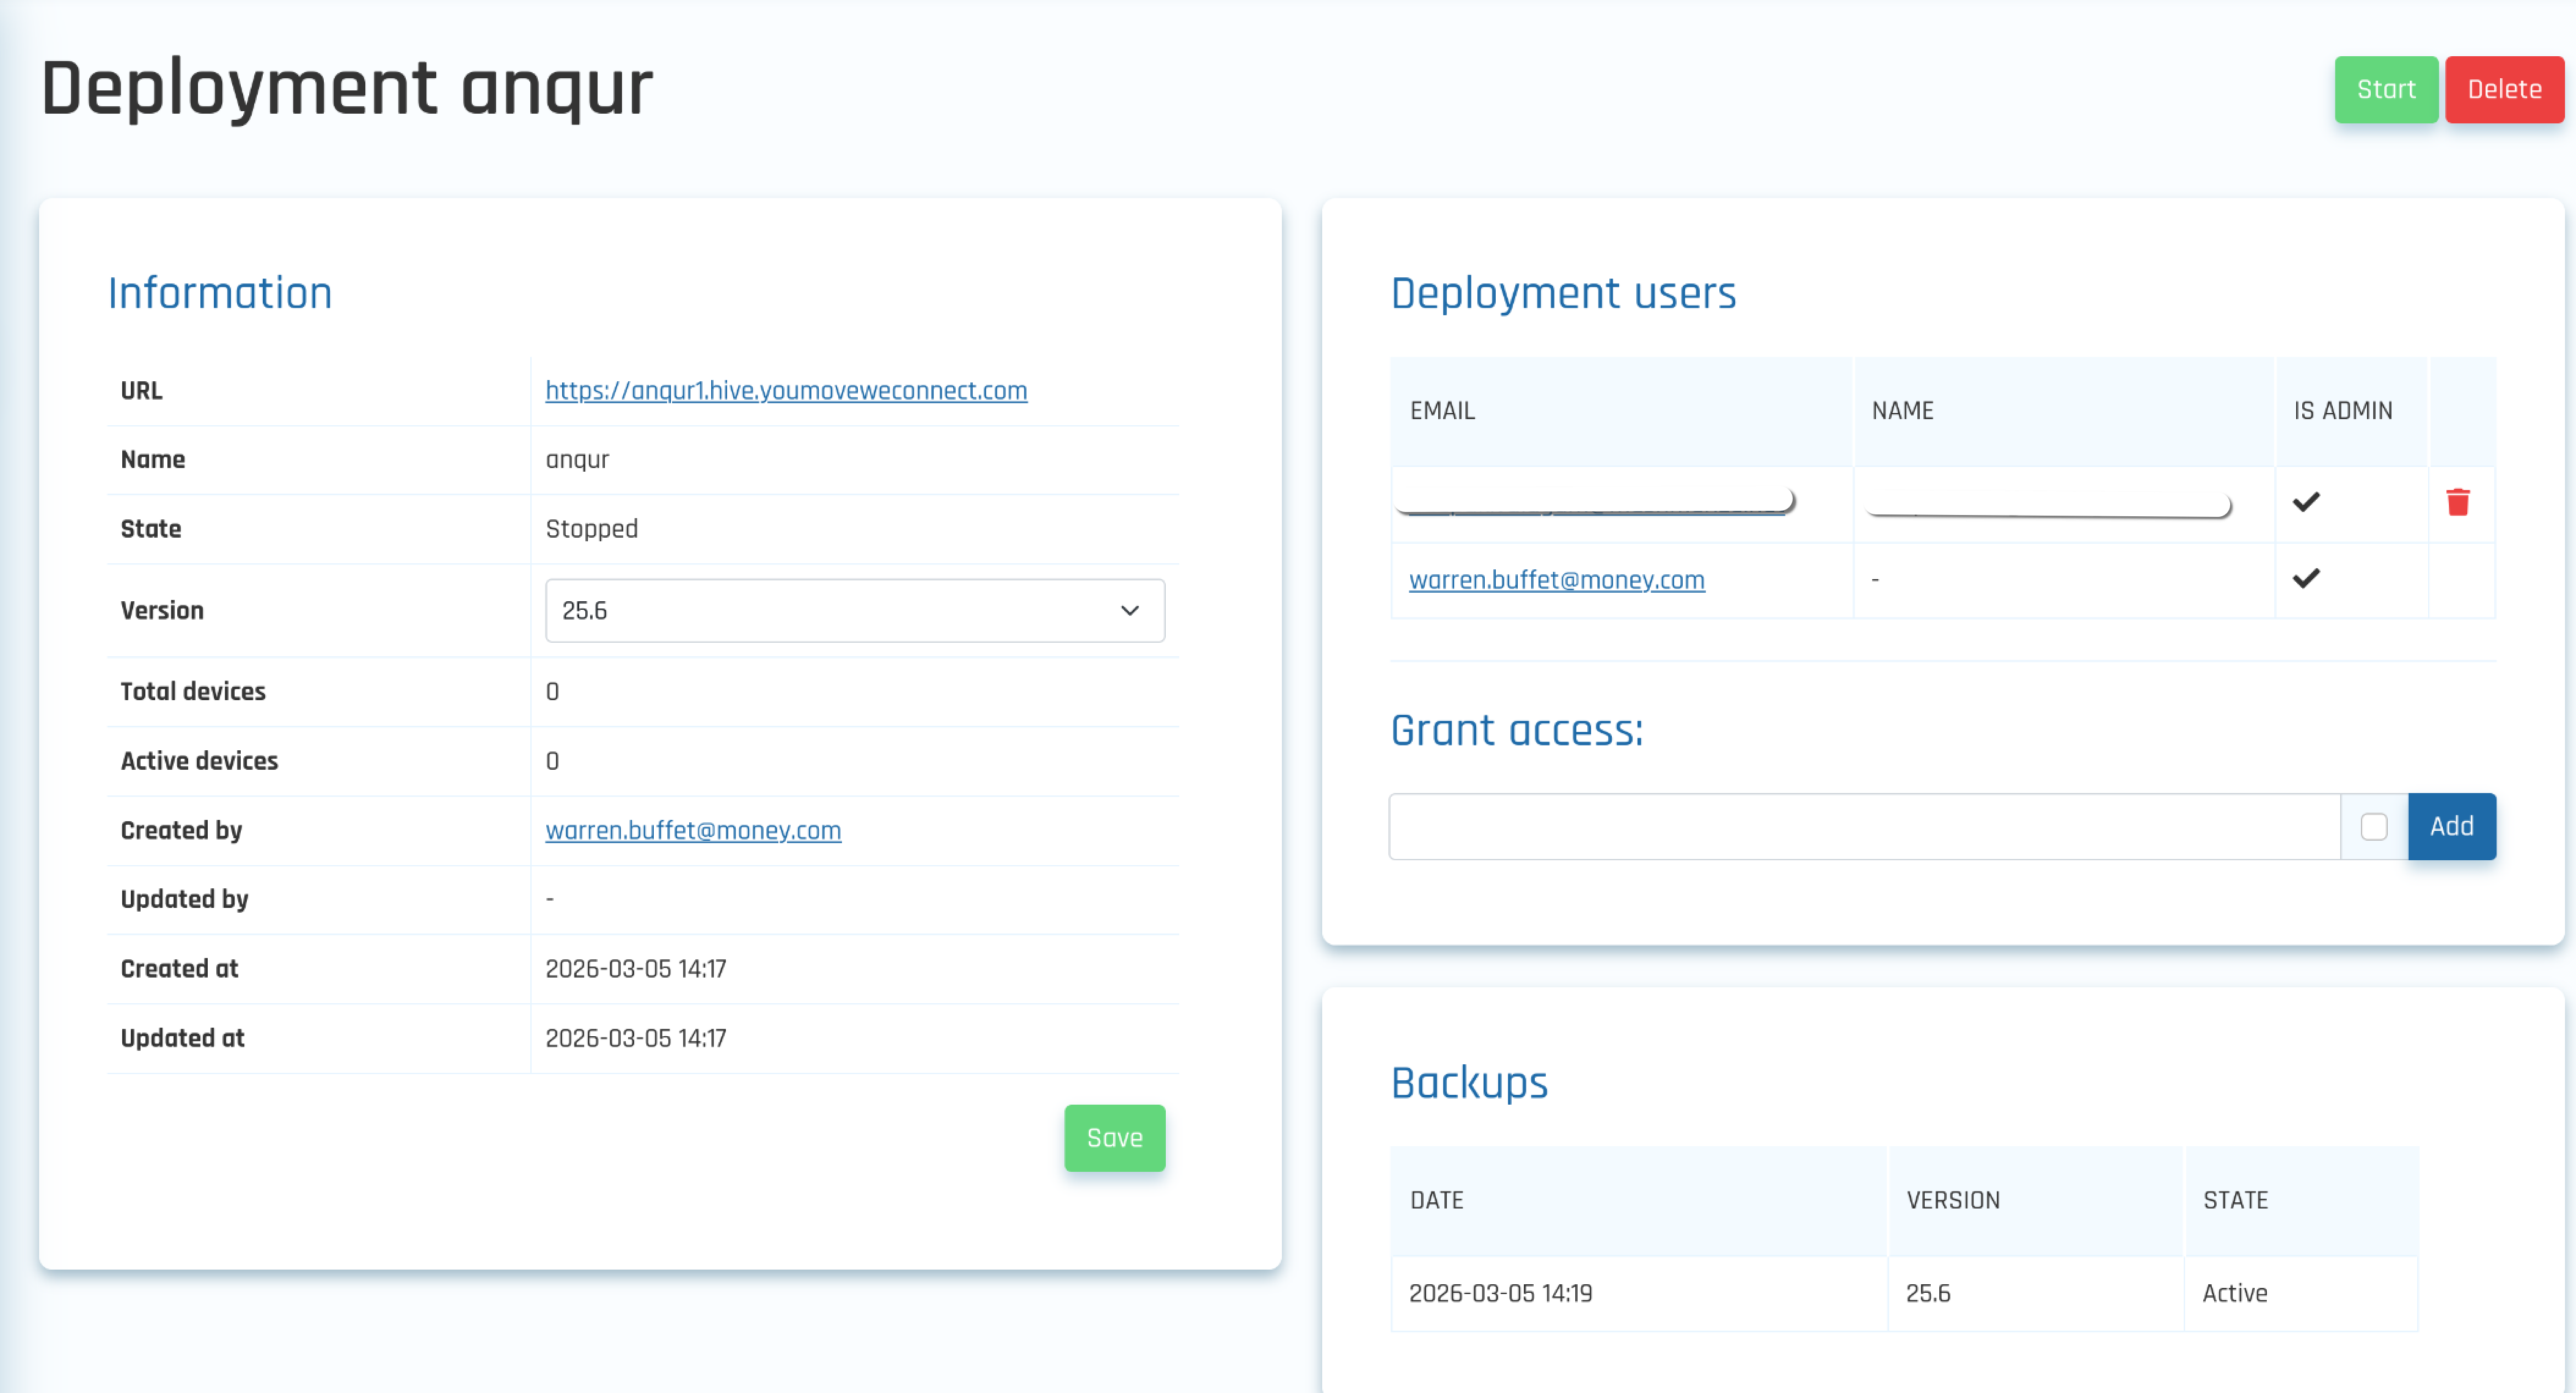
Task: Select the 2026-03-05 14:19 backup row
Action: (1500, 1293)
